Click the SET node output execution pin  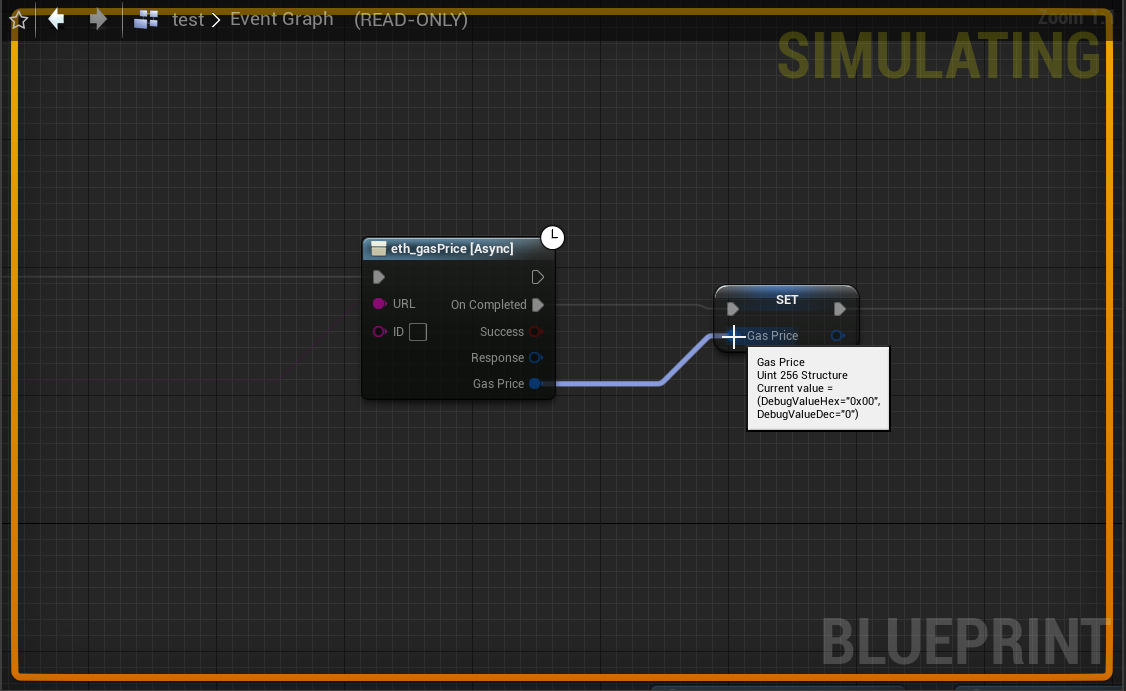click(x=840, y=309)
